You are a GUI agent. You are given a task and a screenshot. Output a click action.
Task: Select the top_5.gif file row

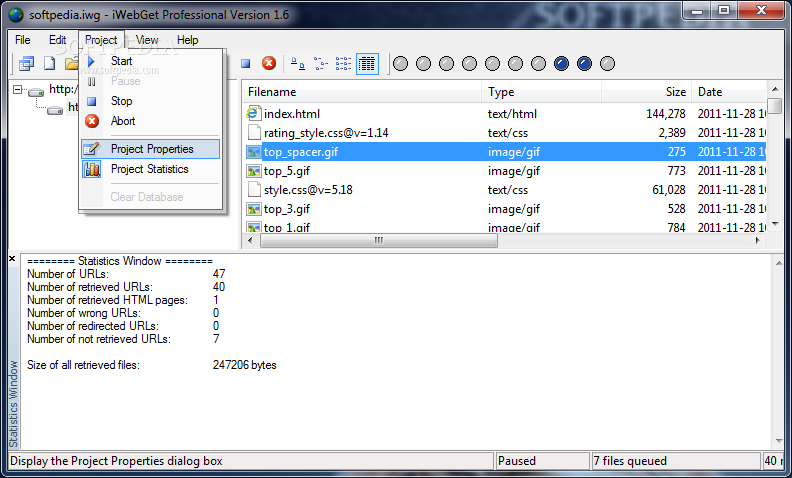coord(505,171)
